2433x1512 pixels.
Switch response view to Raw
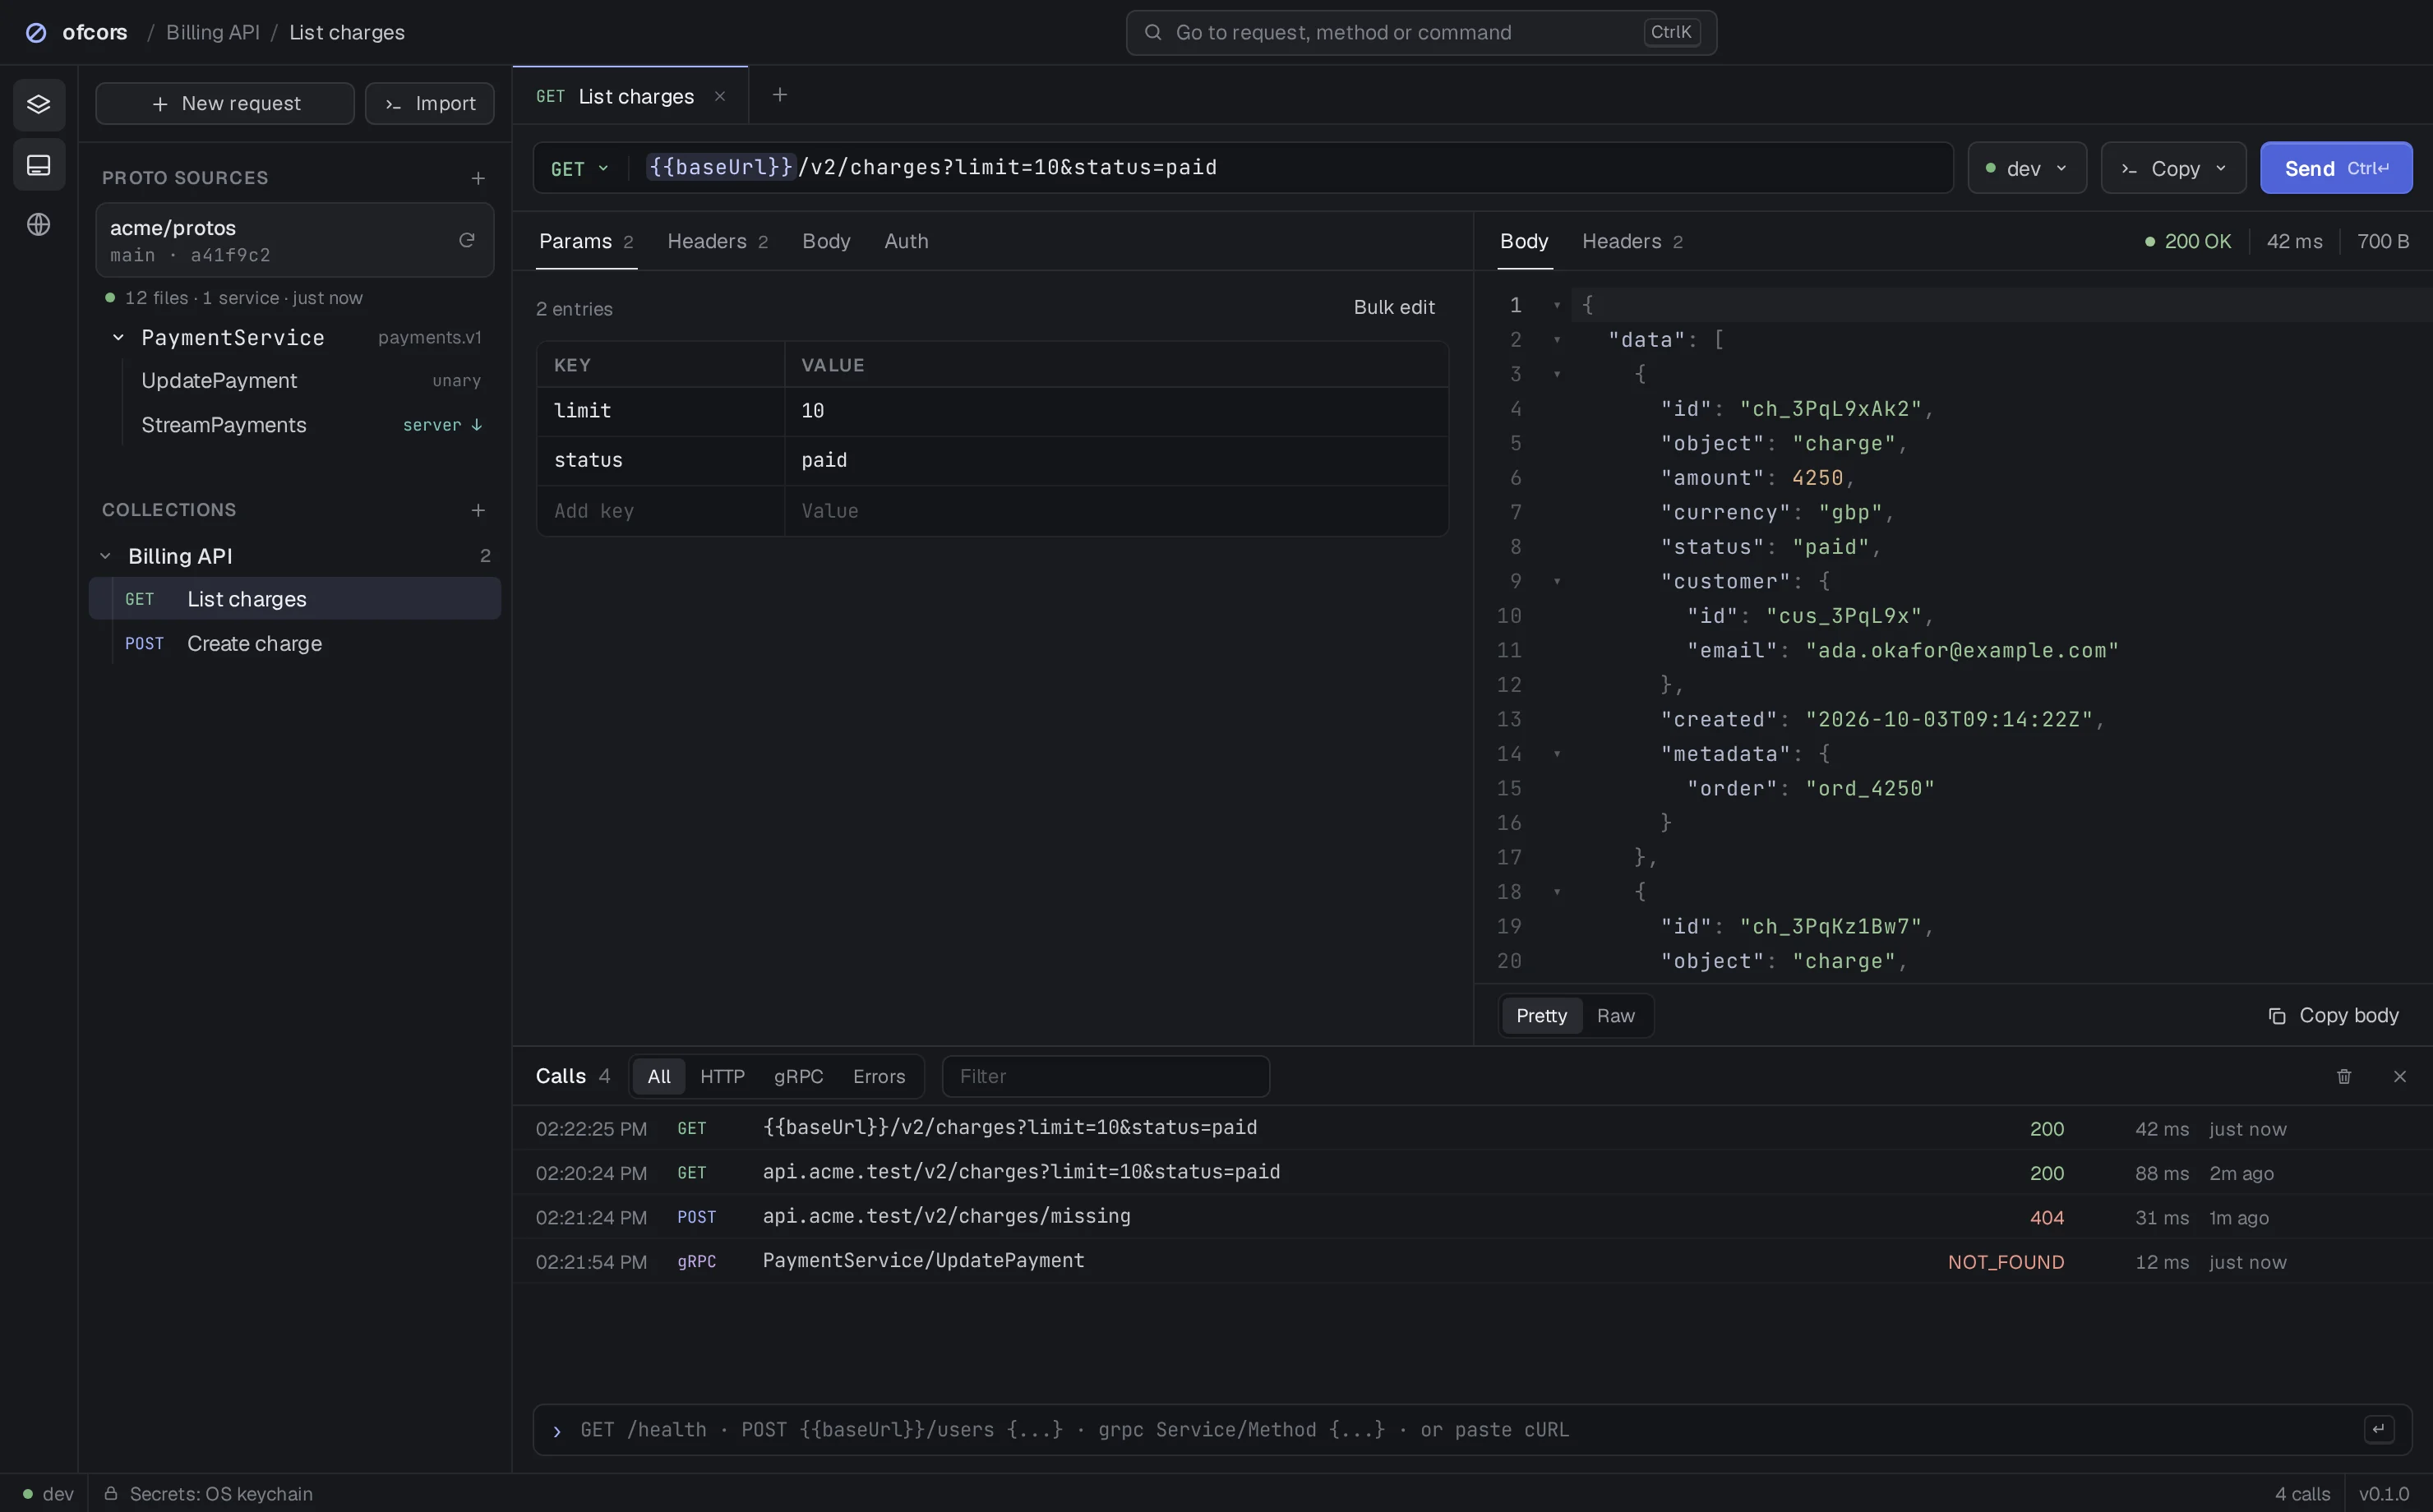tap(1615, 1016)
